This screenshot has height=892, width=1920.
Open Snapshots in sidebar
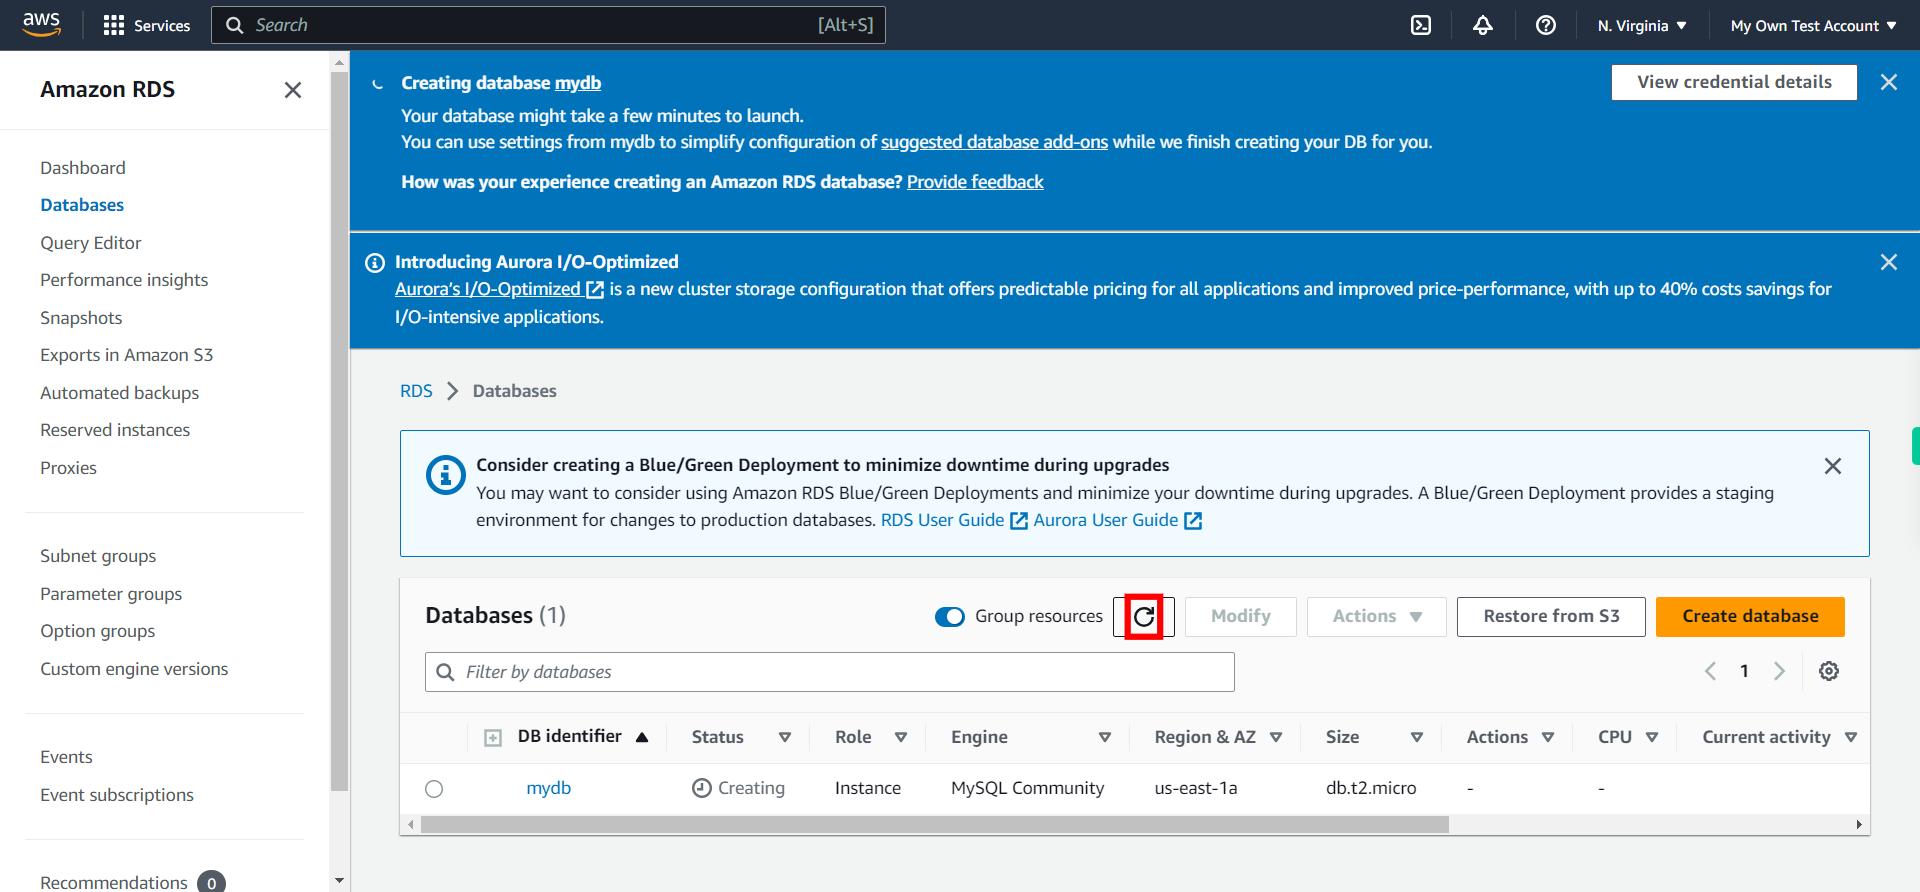coord(81,318)
